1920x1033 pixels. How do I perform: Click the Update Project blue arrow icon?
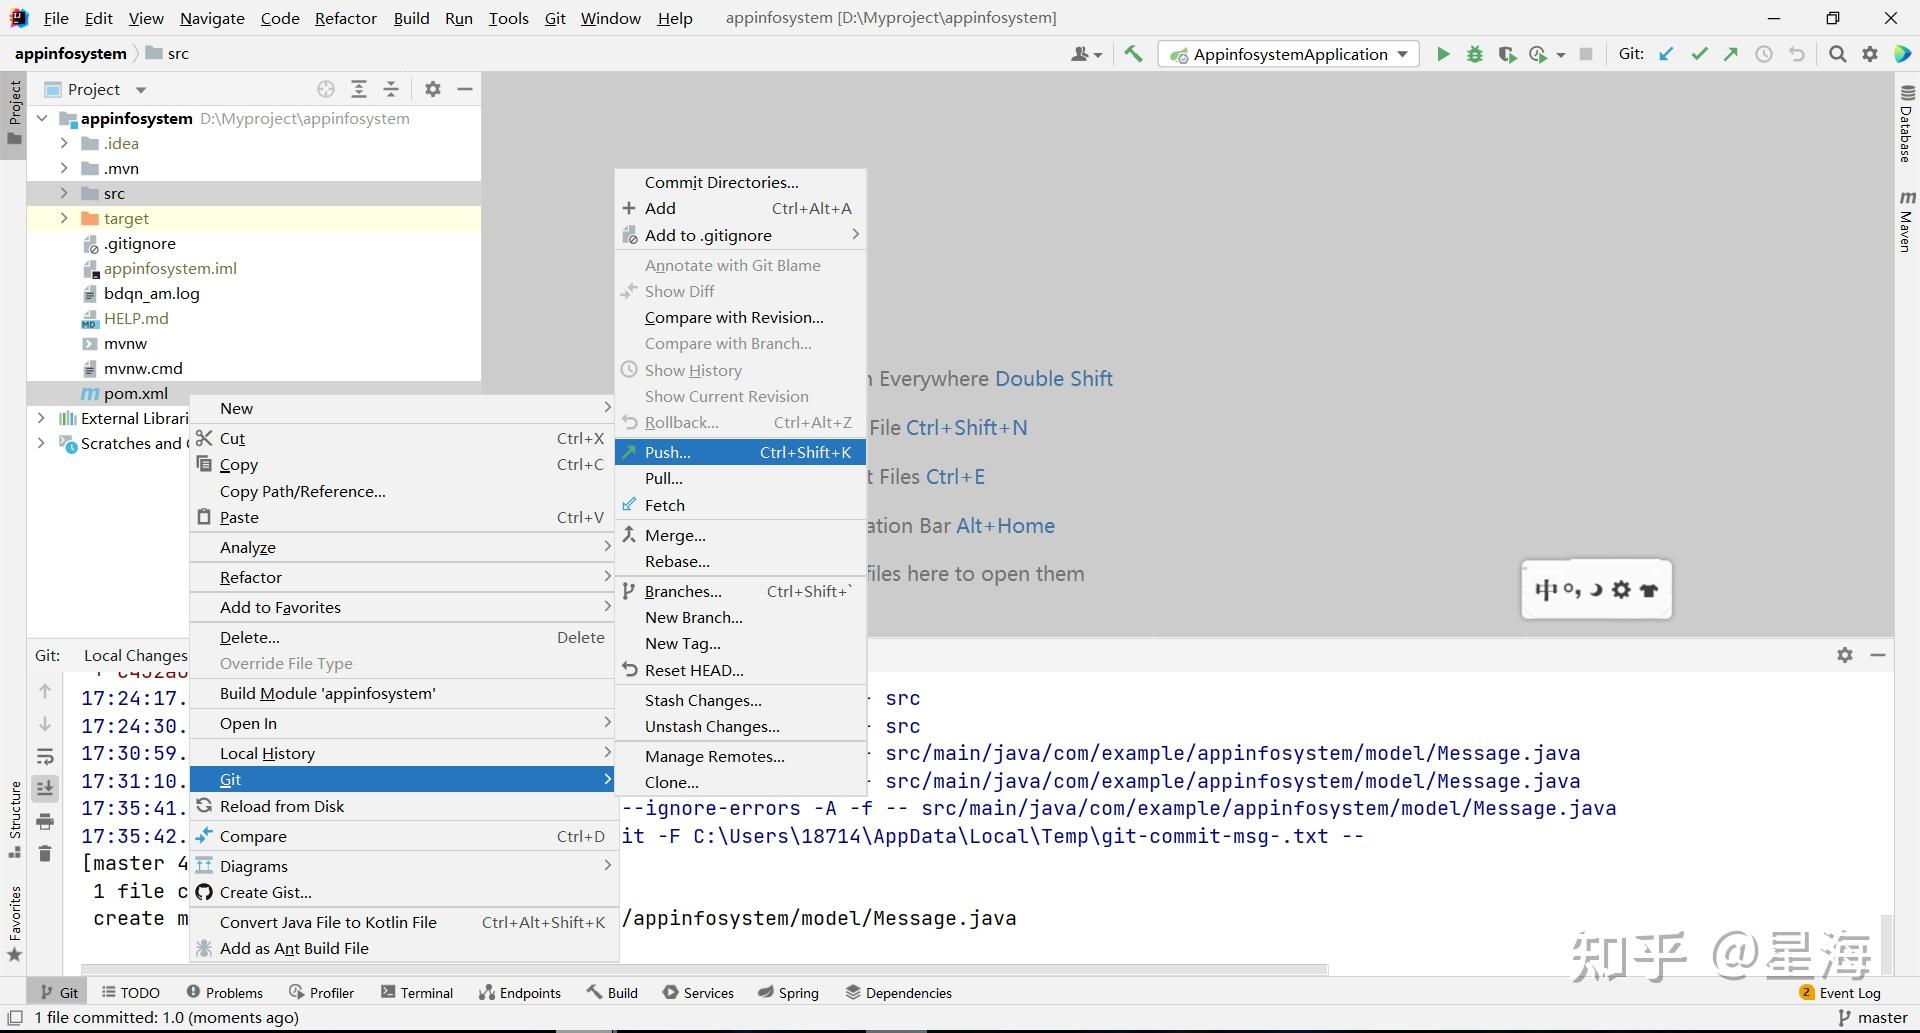click(1666, 54)
